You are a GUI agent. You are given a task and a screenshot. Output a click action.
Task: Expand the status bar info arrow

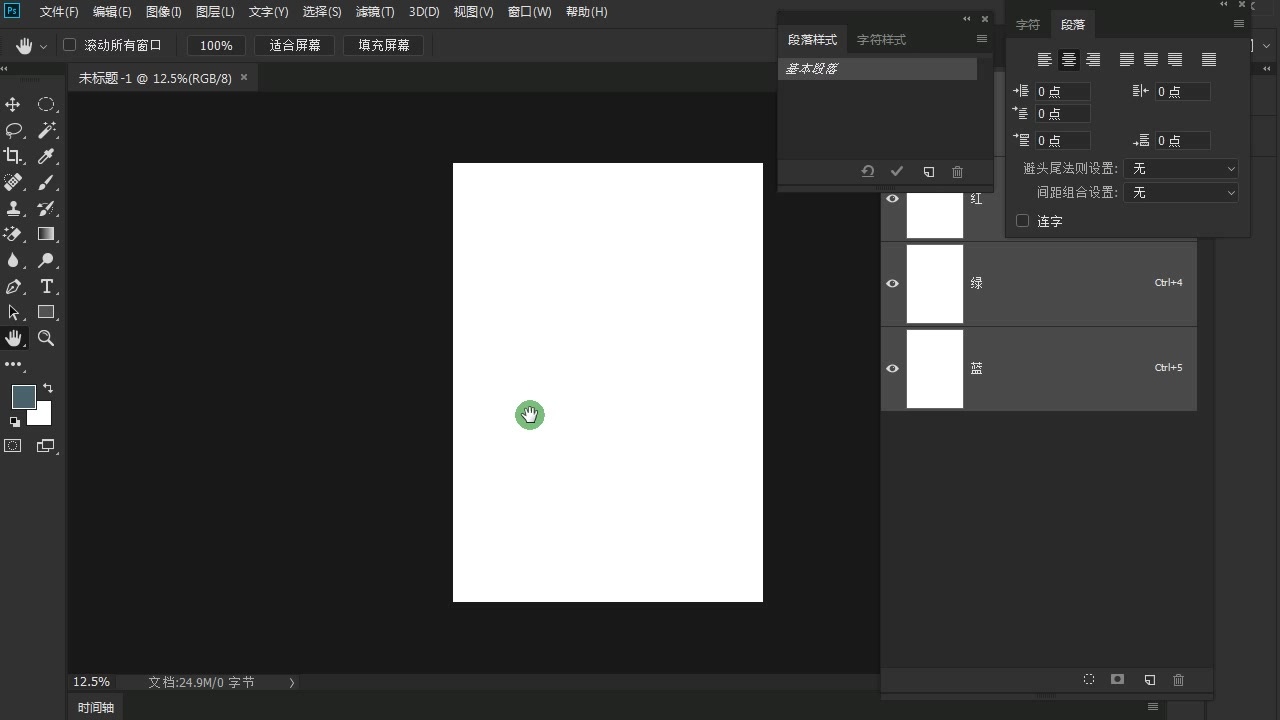[x=292, y=682]
